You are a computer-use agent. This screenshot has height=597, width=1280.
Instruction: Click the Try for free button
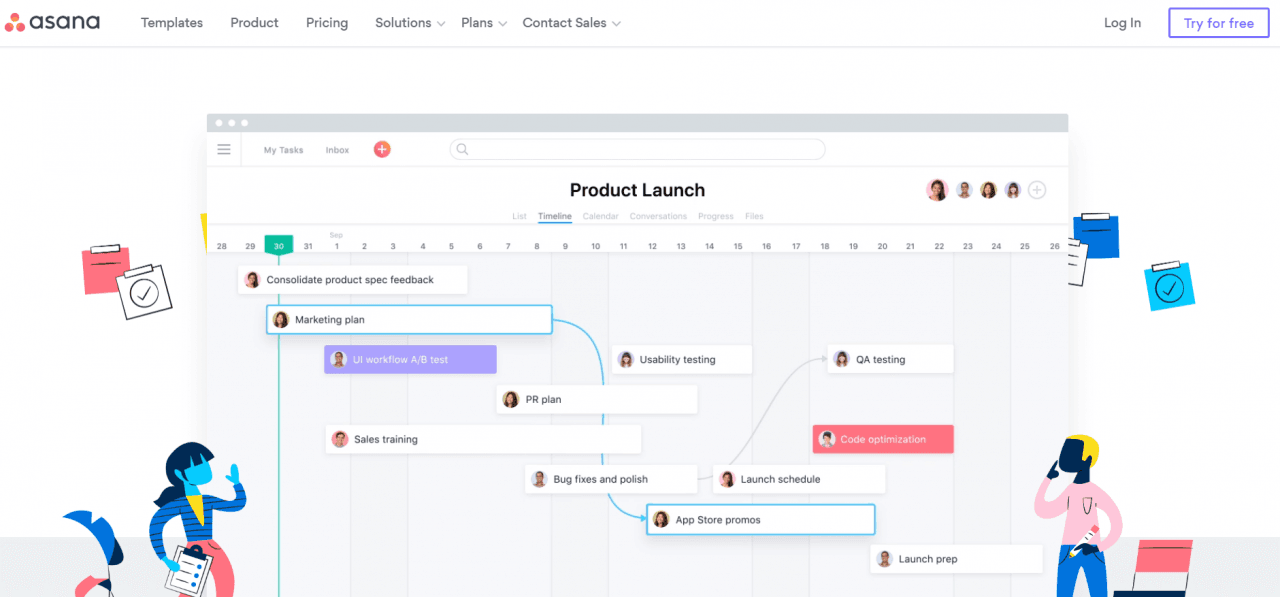pos(1218,22)
